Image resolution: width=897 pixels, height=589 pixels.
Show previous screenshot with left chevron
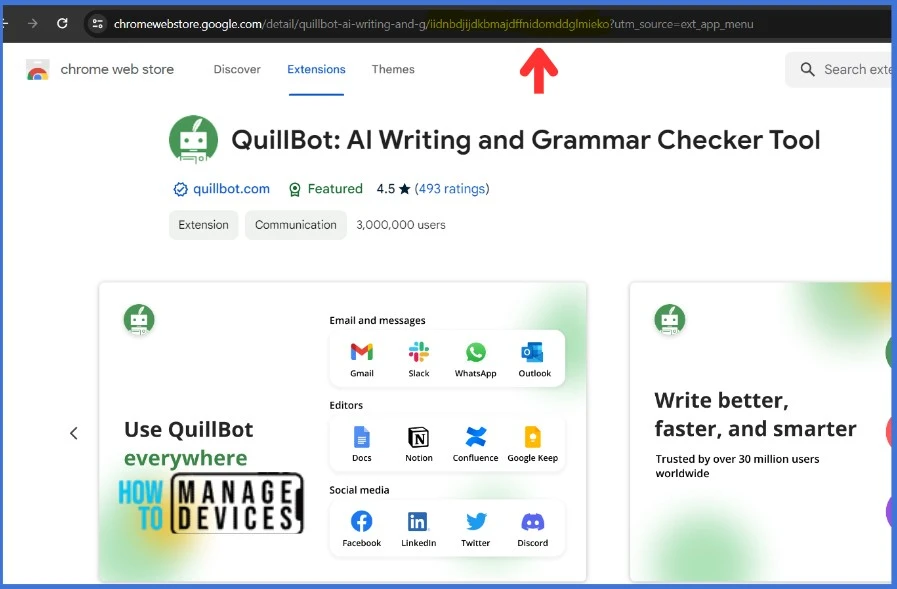74,433
